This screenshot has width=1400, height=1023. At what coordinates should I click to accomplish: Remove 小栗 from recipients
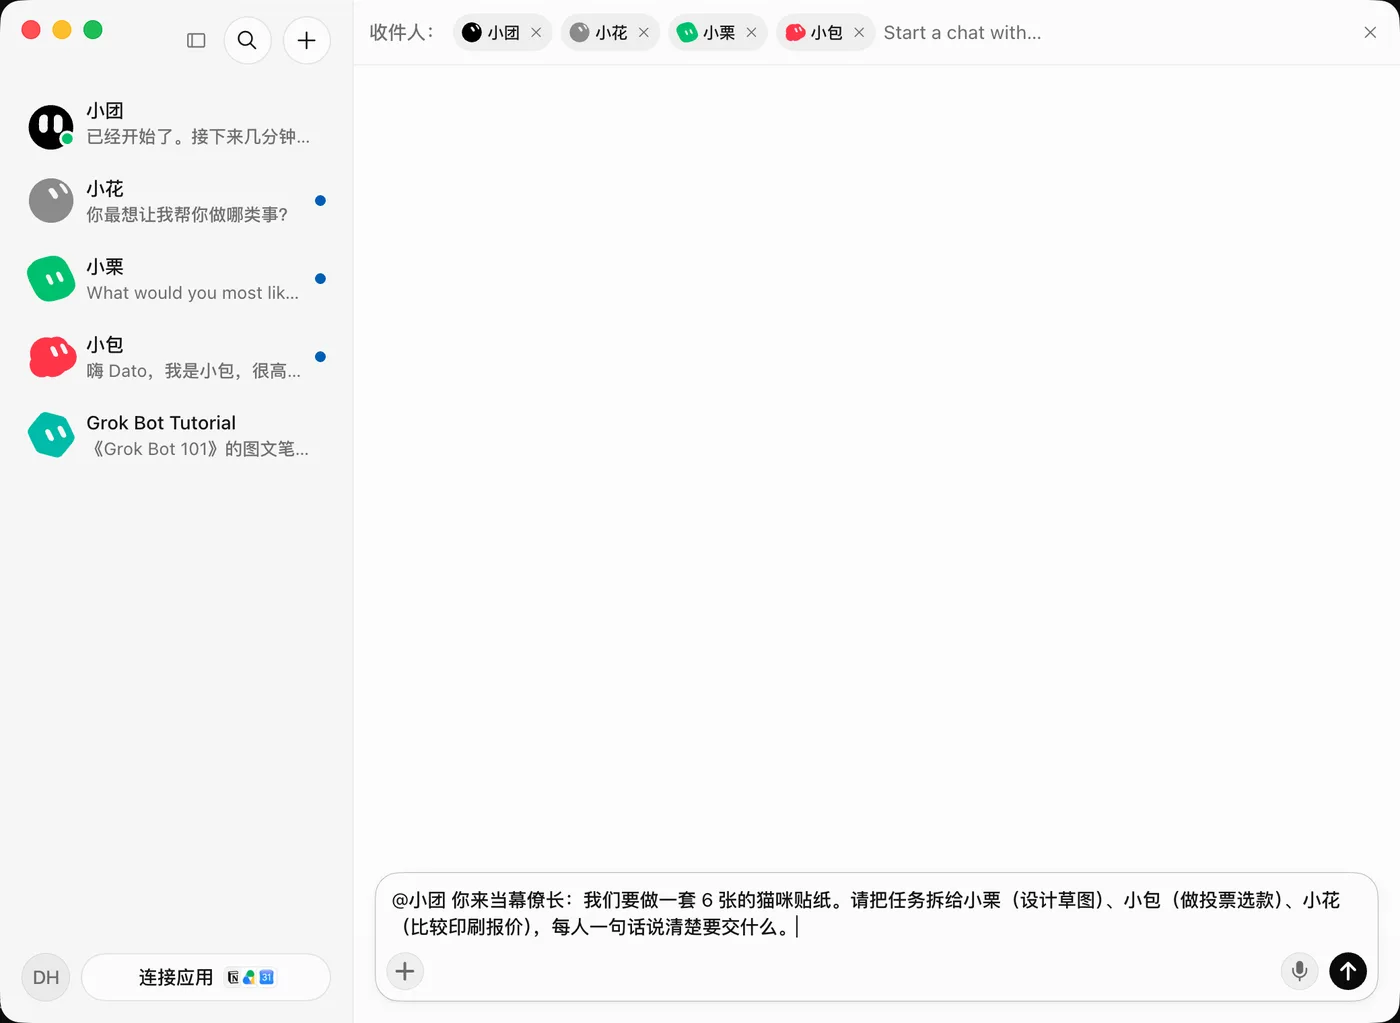pos(751,33)
